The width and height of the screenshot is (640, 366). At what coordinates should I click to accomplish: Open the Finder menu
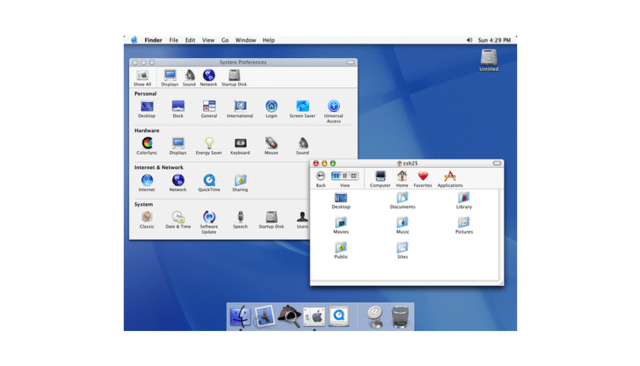[x=153, y=40]
